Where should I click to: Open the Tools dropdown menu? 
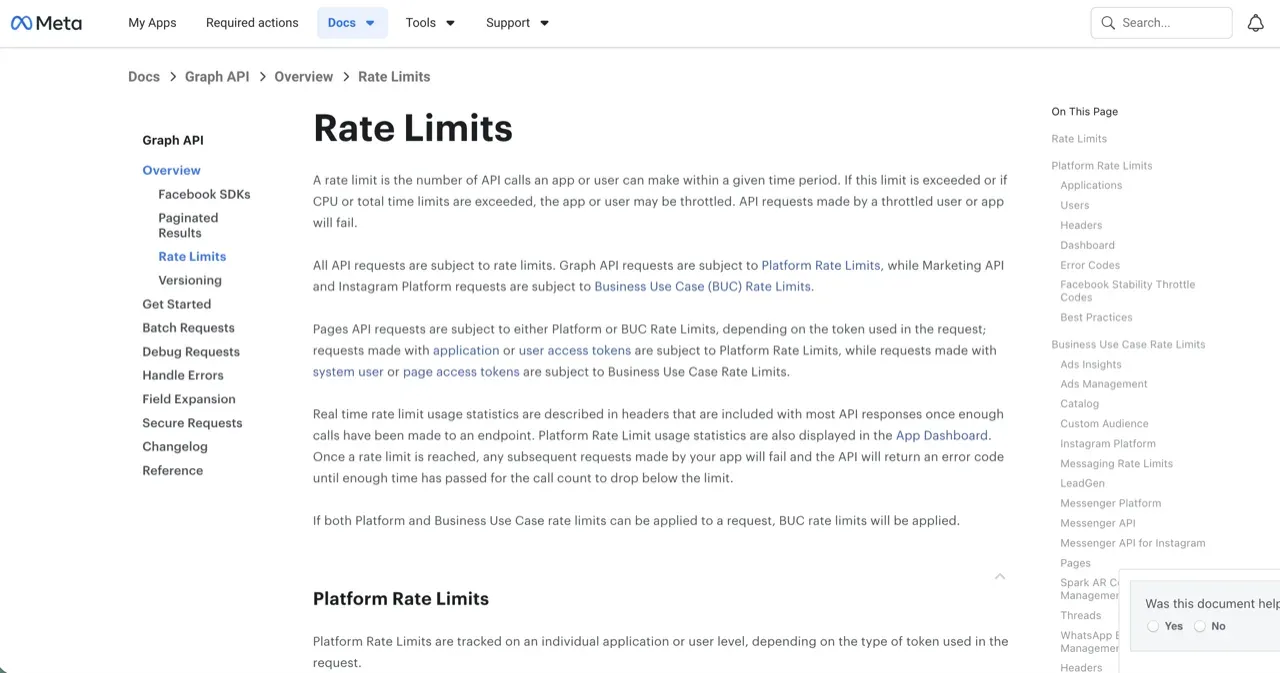430,23
